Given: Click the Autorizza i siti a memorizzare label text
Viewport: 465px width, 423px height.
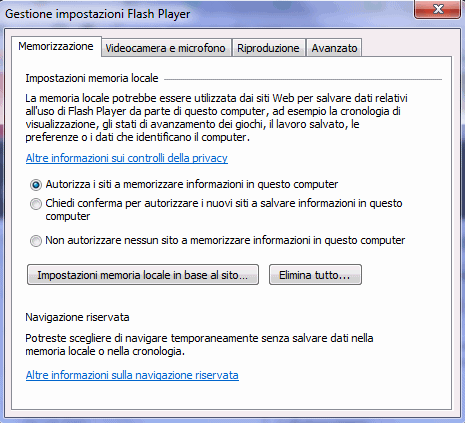Looking at the screenshot, I should pyautogui.click(x=192, y=184).
